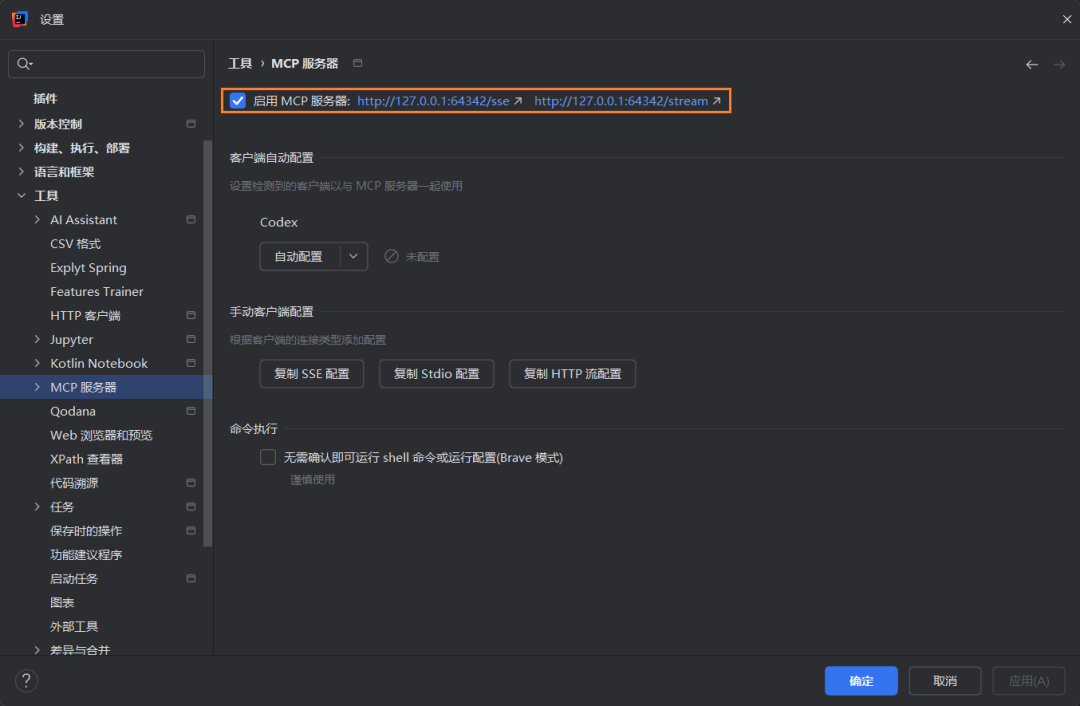Screen dimensions: 1080x706
Task: Open the 自动配置 dropdown arrow for Codex
Action: tap(353, 256)
